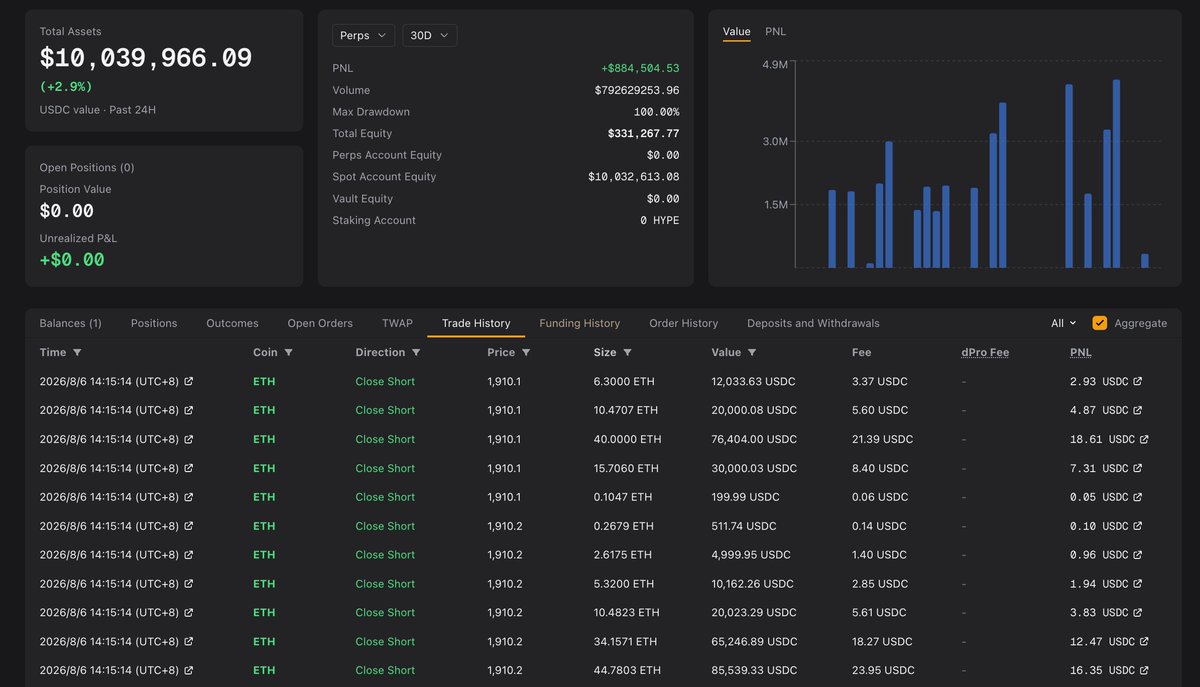
Task: Open explorer link for the 2.6175 ETH trade time
Action: [189, 555]
